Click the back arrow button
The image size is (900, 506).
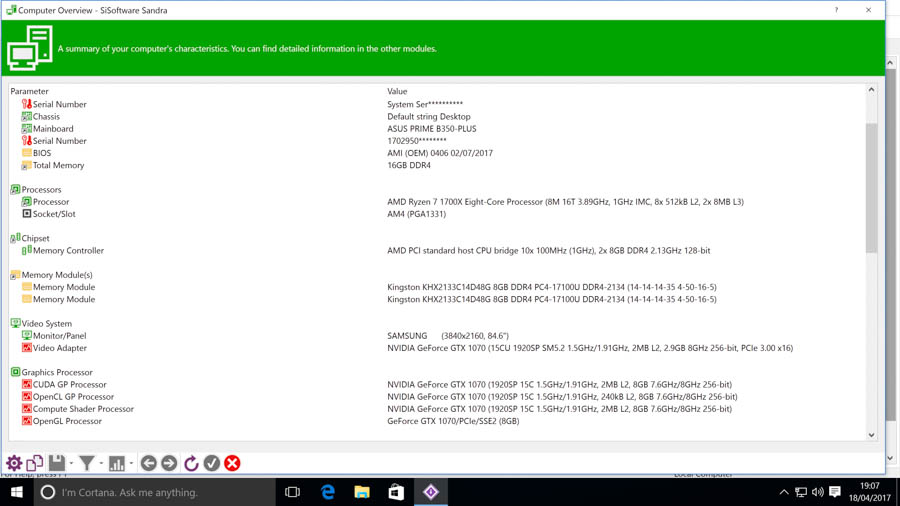pyautogui.click(x=149, y=463)
